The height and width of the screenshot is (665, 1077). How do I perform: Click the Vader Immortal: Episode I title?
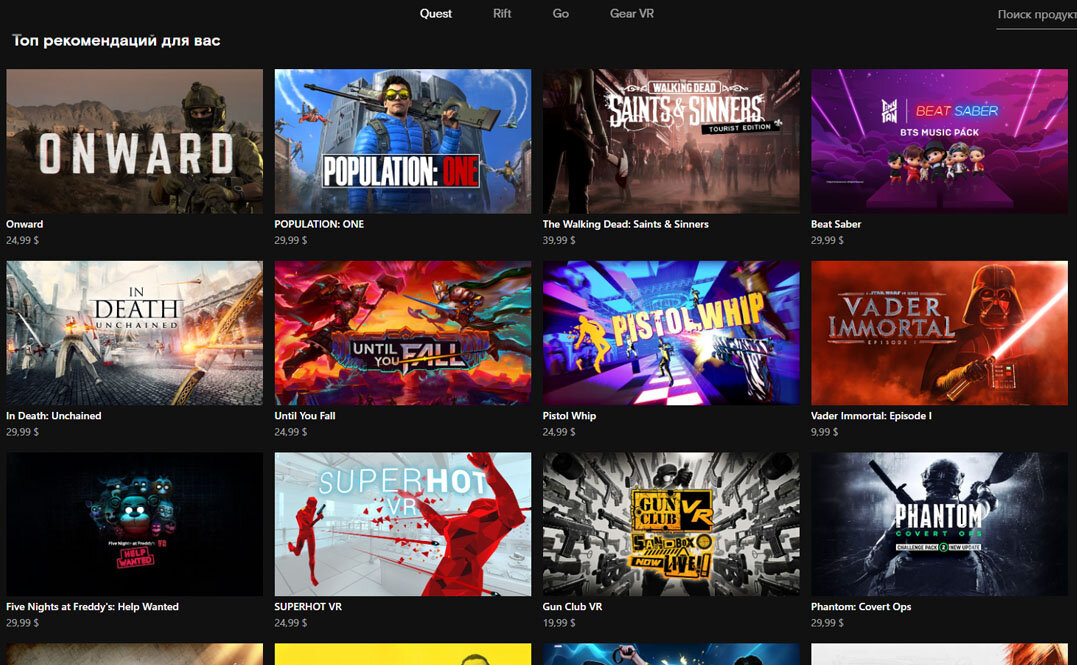tap(872, 416)
